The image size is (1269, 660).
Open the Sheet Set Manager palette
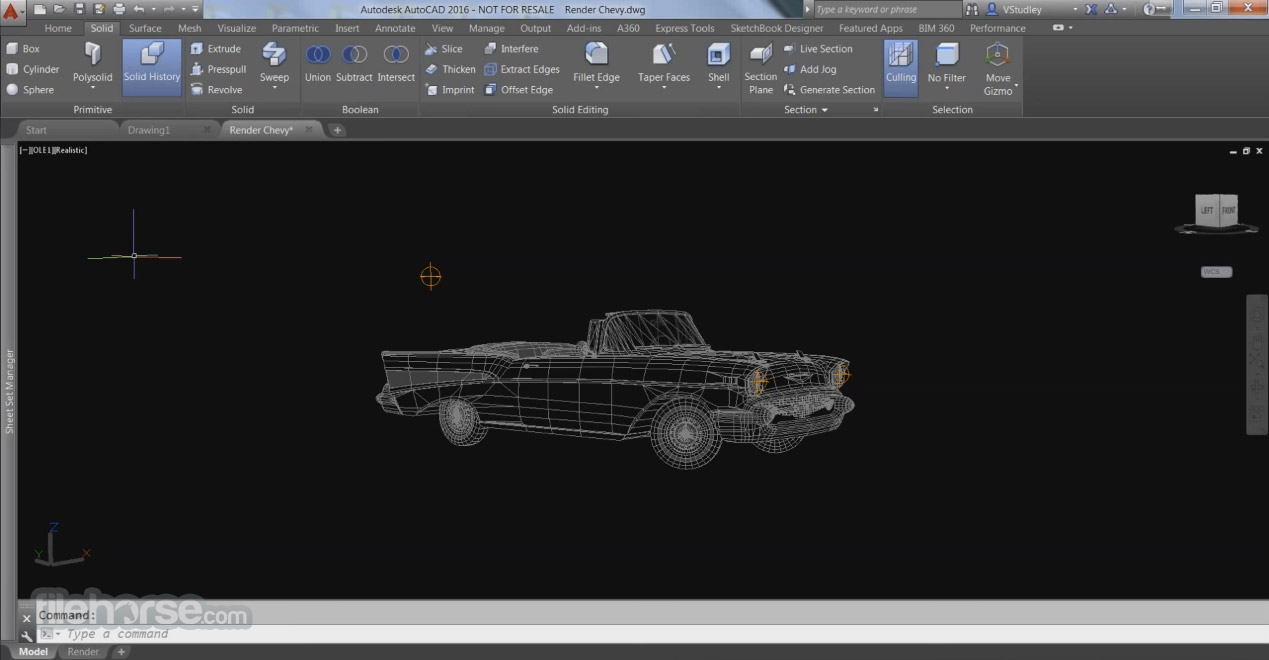click(x=9, y=391)
